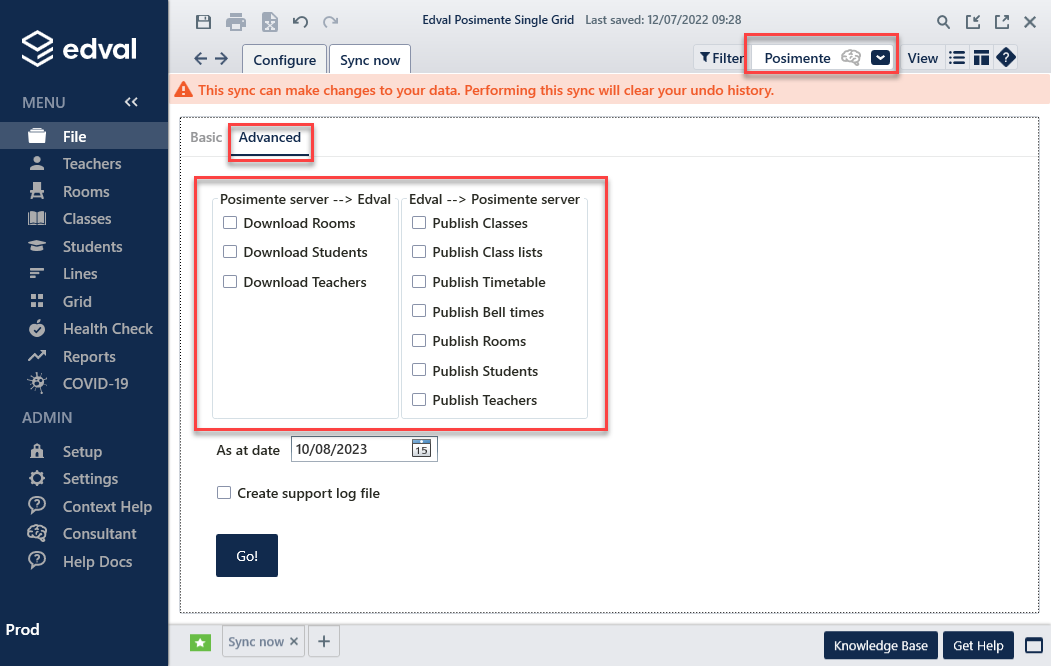Click the Print icon
This screenshot has width=1051, height=666.
point(236,21)
